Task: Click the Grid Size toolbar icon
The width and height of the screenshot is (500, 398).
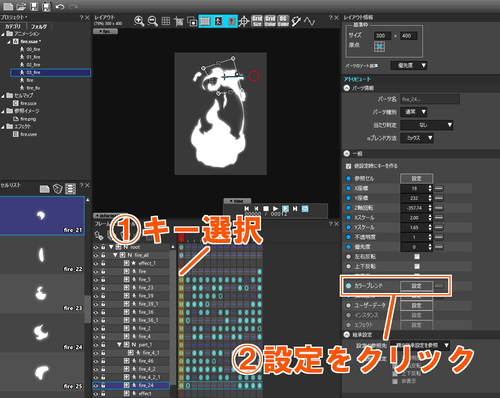Action: pos(257,21)
